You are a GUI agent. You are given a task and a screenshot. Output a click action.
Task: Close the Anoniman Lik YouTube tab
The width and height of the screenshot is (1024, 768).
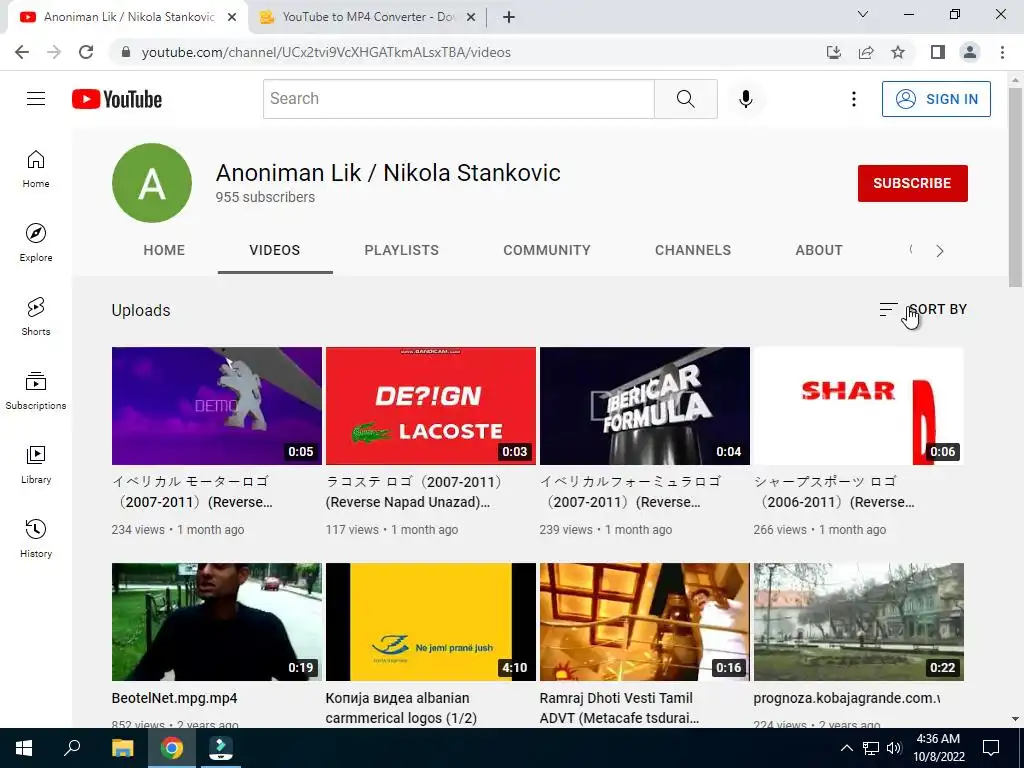pos(232,17)
